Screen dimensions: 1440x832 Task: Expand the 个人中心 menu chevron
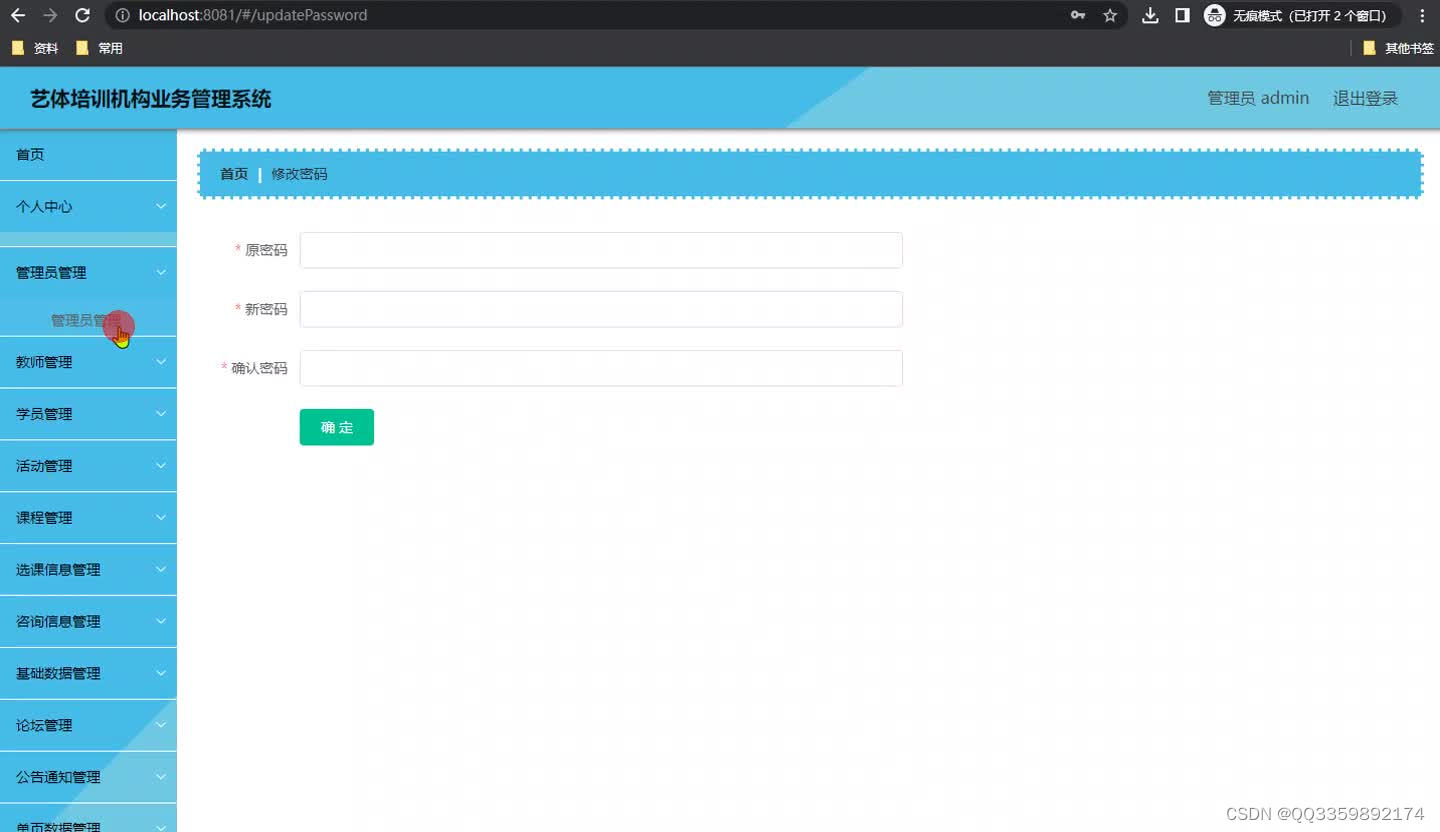161,206
